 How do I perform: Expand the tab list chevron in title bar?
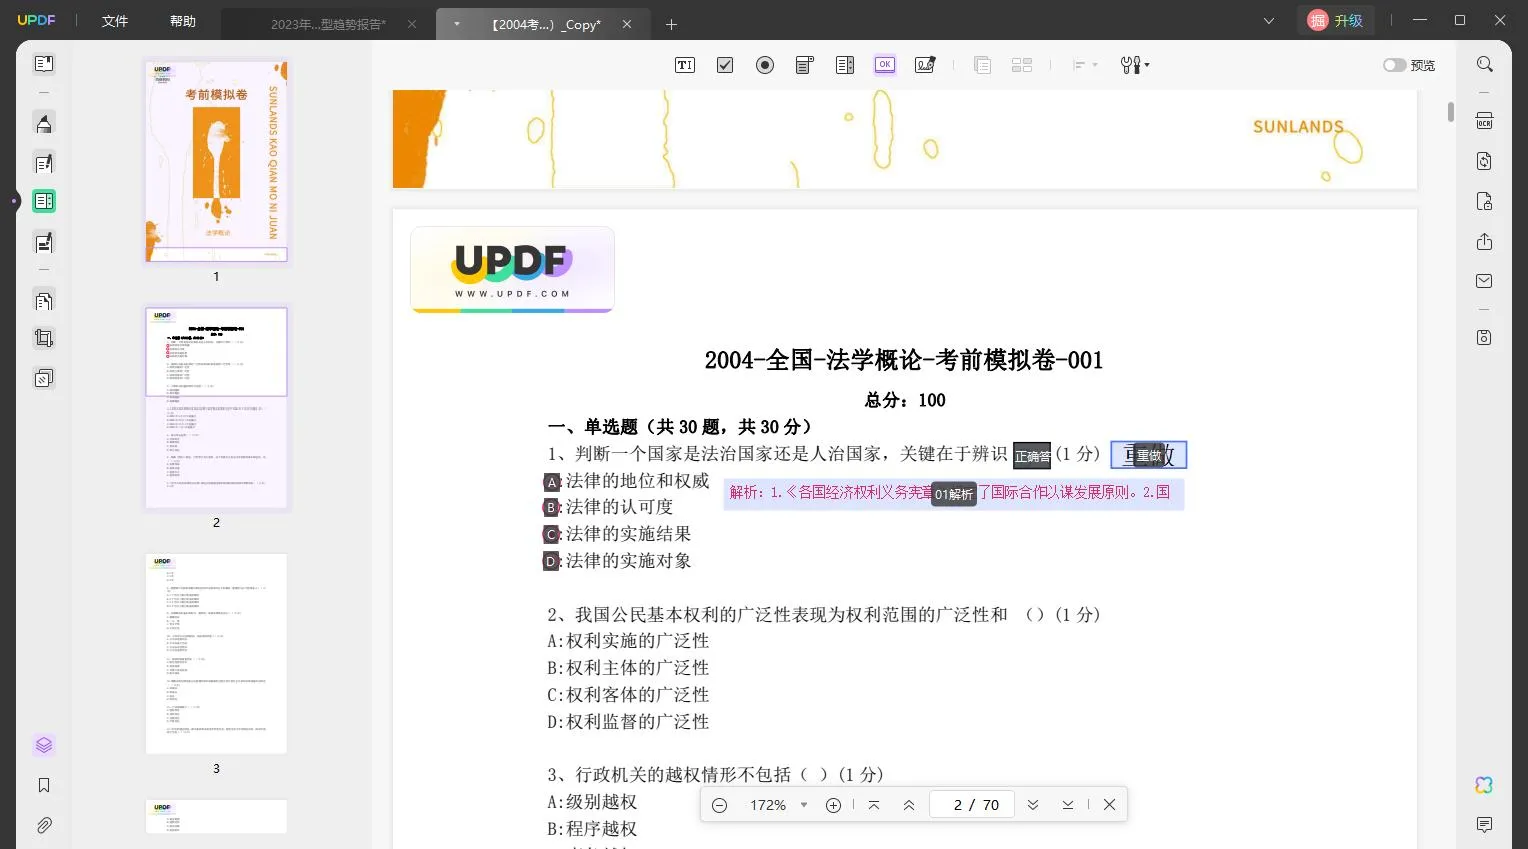(x=1269, y=20)
